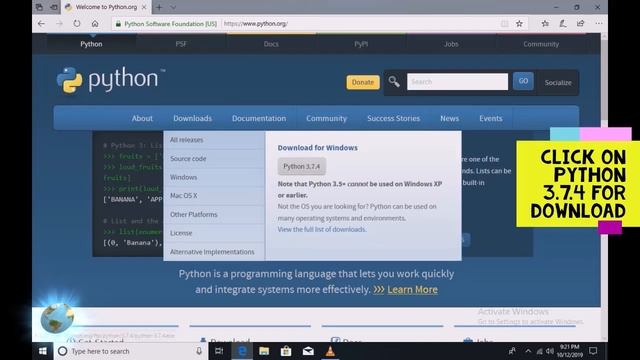Select License in Downloads menu

[x=214, y=233]
